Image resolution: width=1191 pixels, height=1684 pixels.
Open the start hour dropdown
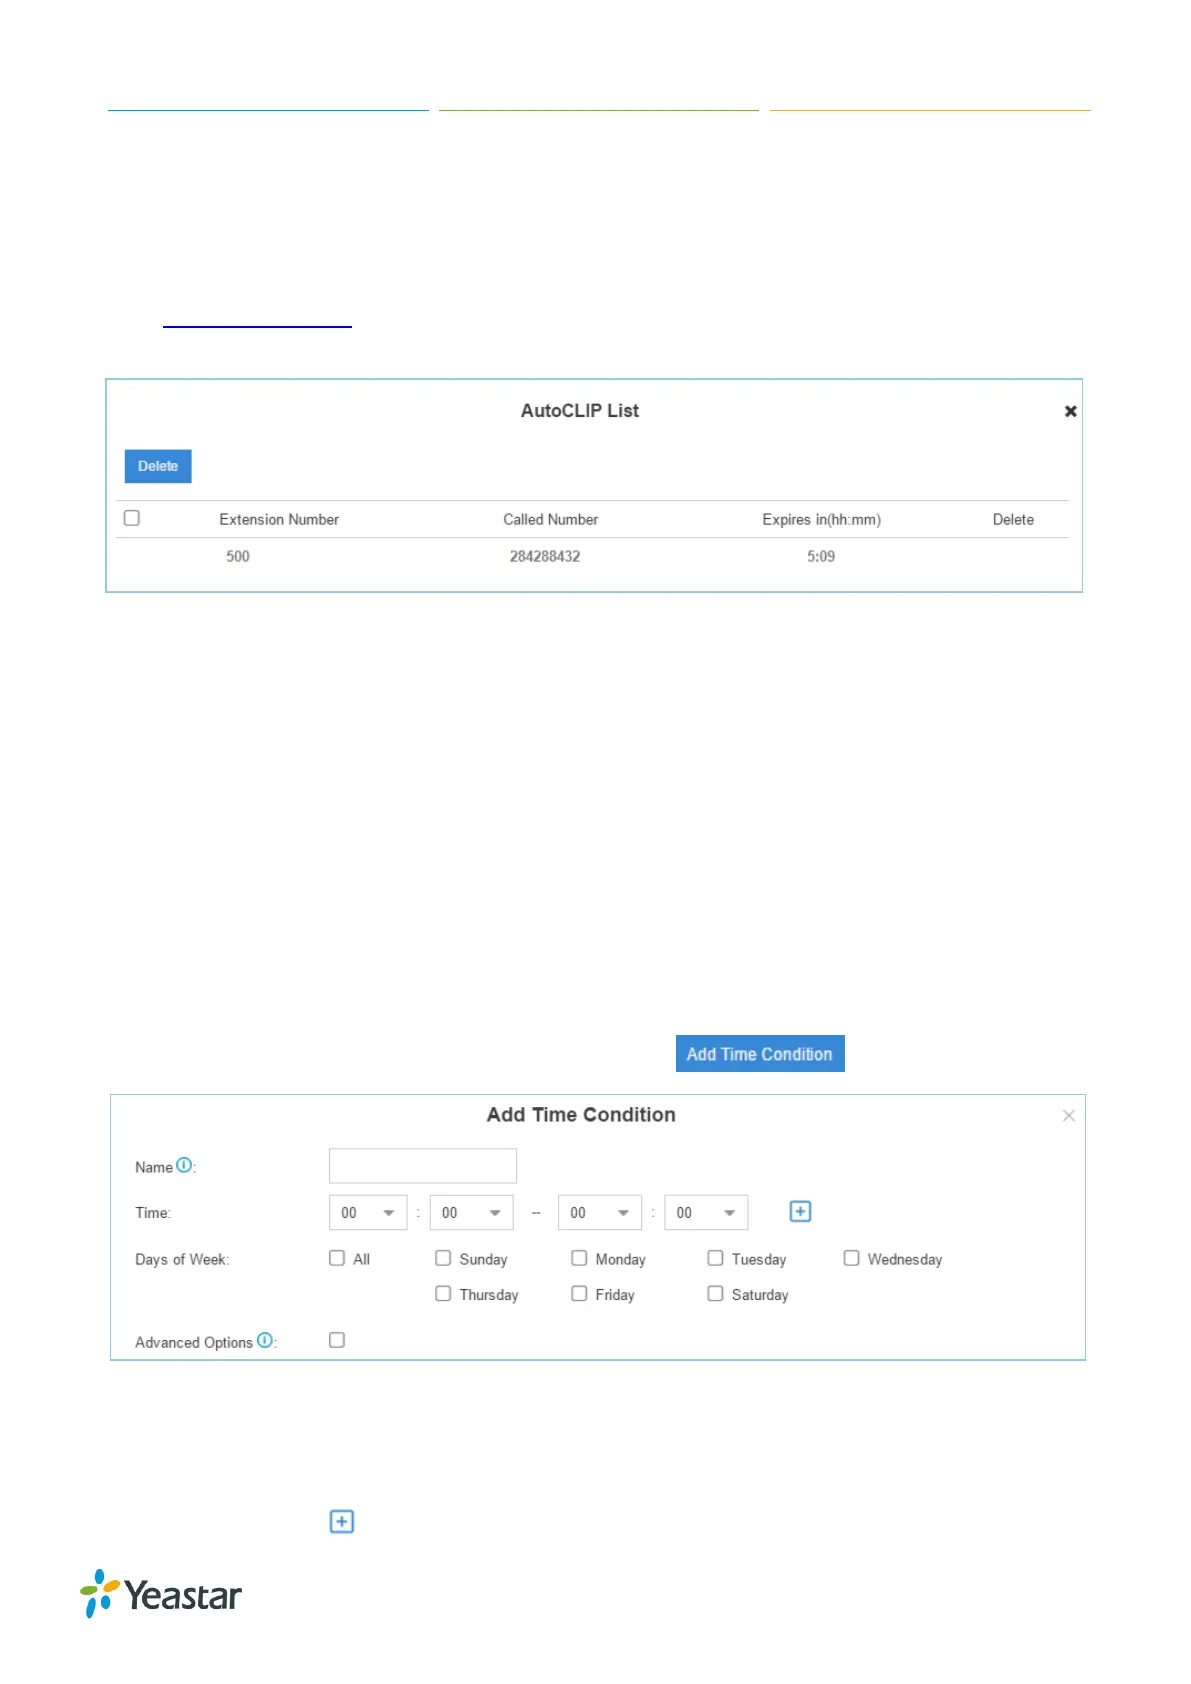coord(368,1213)
